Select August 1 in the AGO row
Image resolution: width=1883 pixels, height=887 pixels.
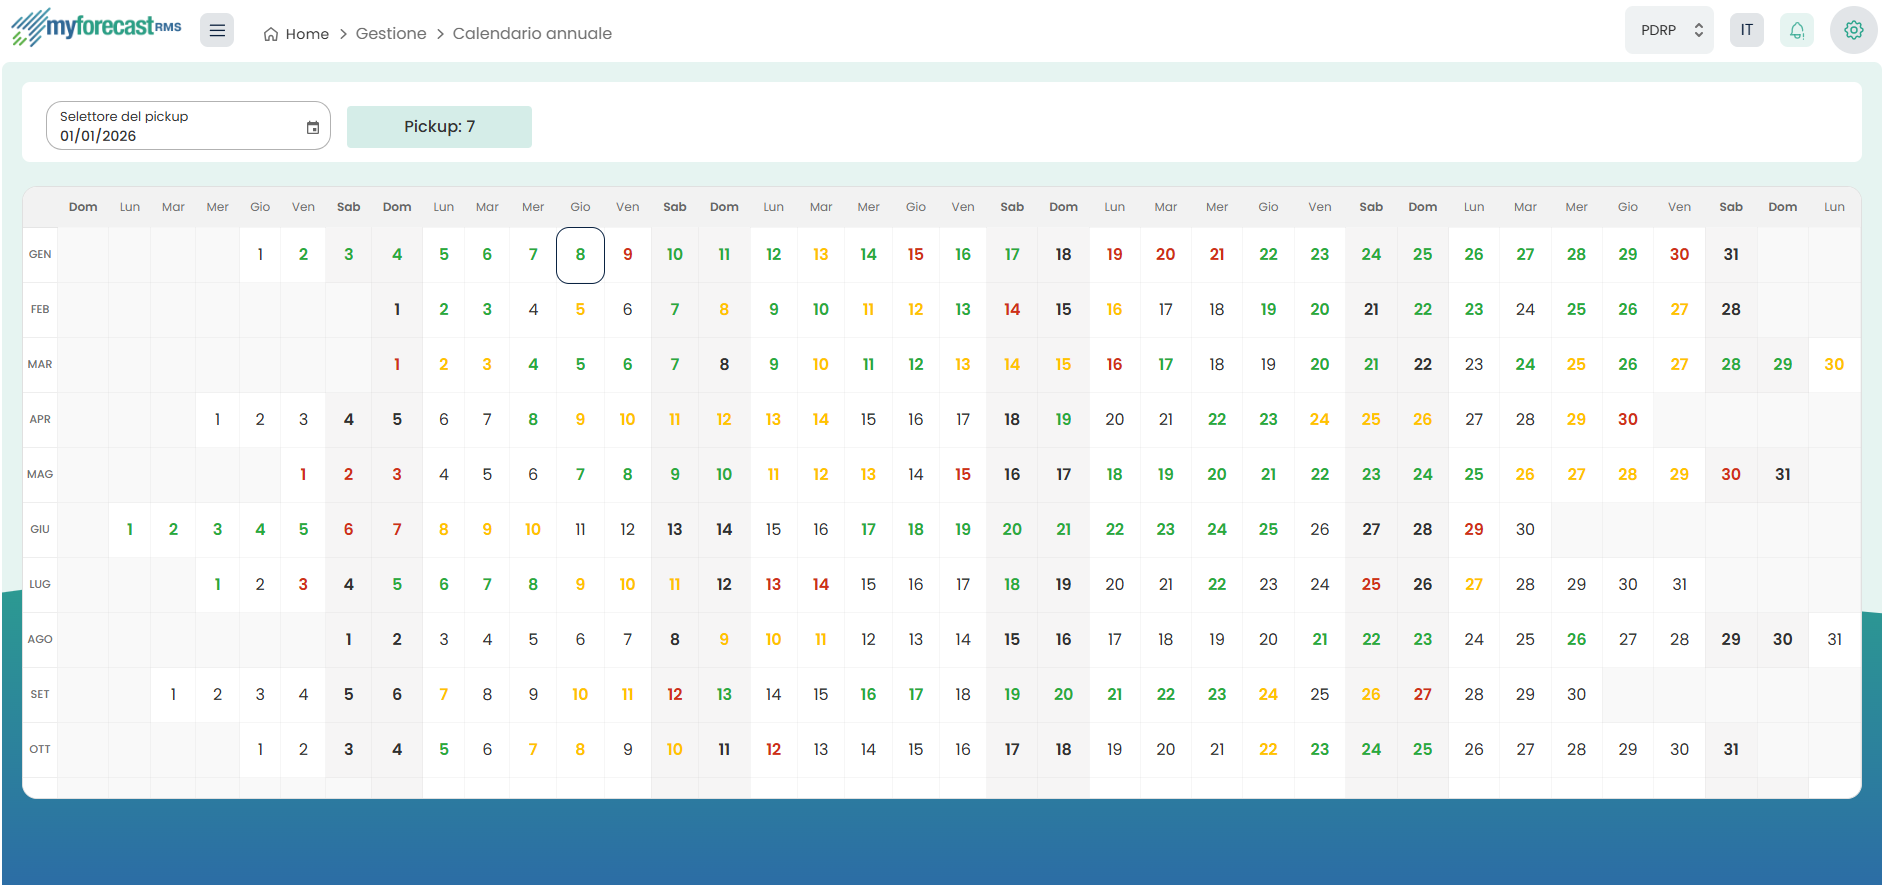348,640
